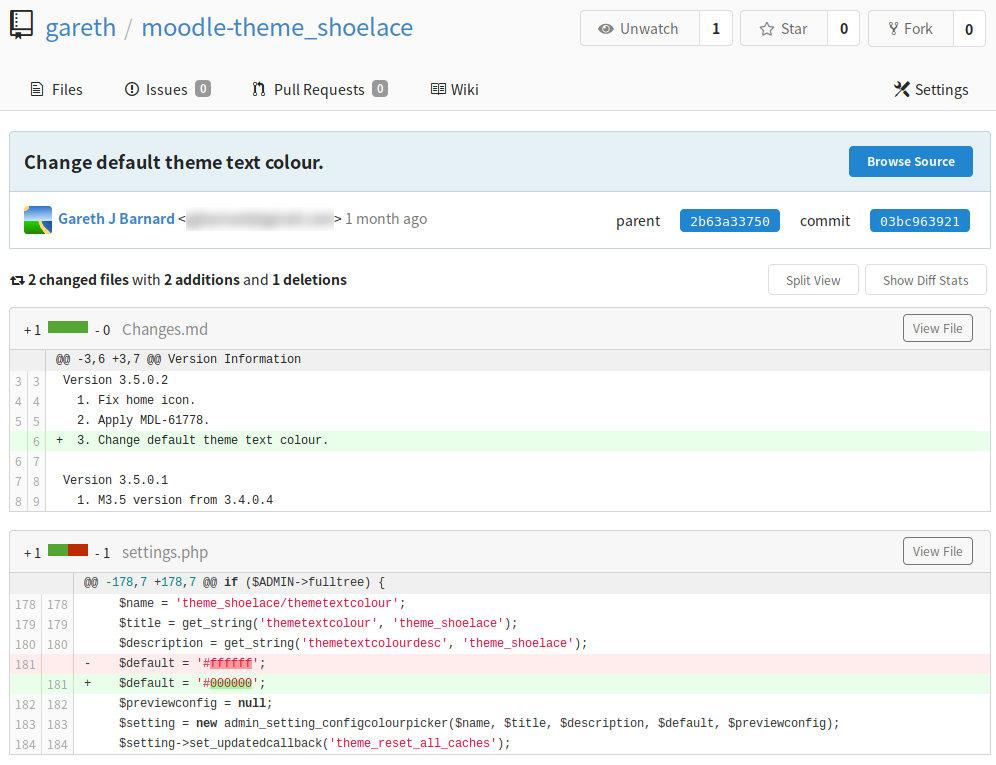Screen dimensions: 996x765
Task: Open the Wiki tab
Action: (x=454, y=89)
